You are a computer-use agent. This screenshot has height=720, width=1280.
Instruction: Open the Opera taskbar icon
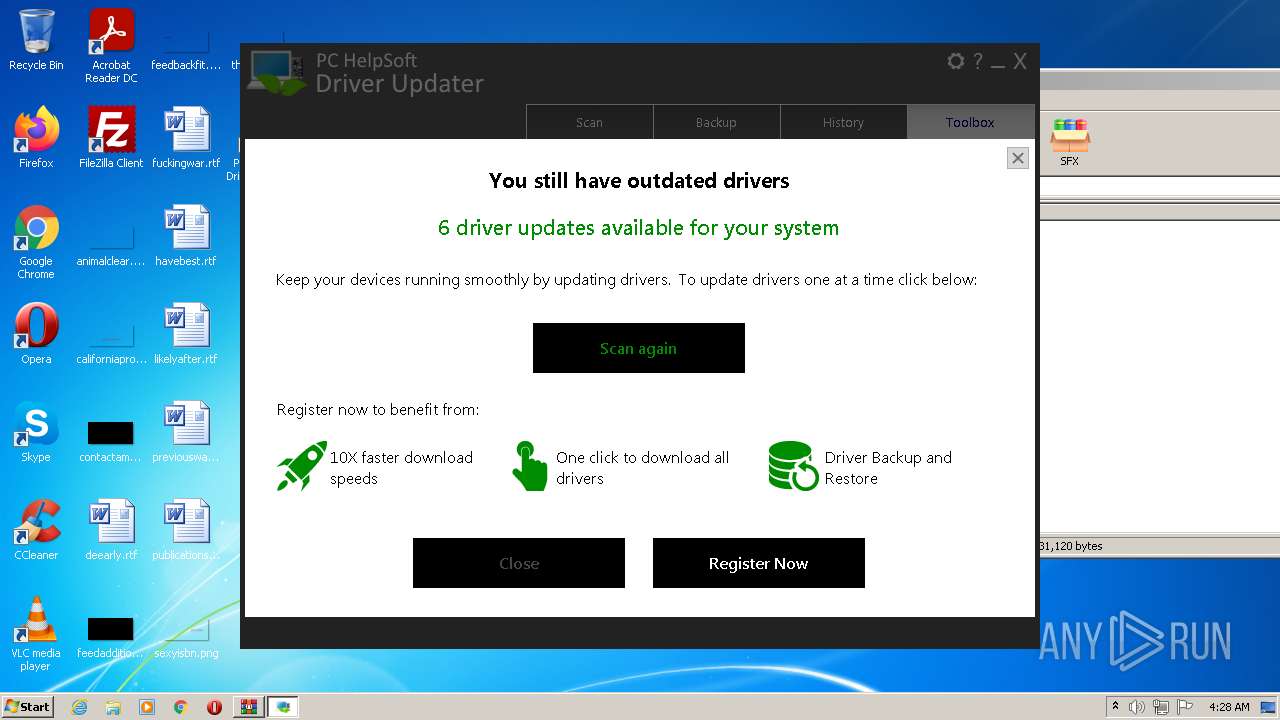pyautogui.click(x=214, y=707)
